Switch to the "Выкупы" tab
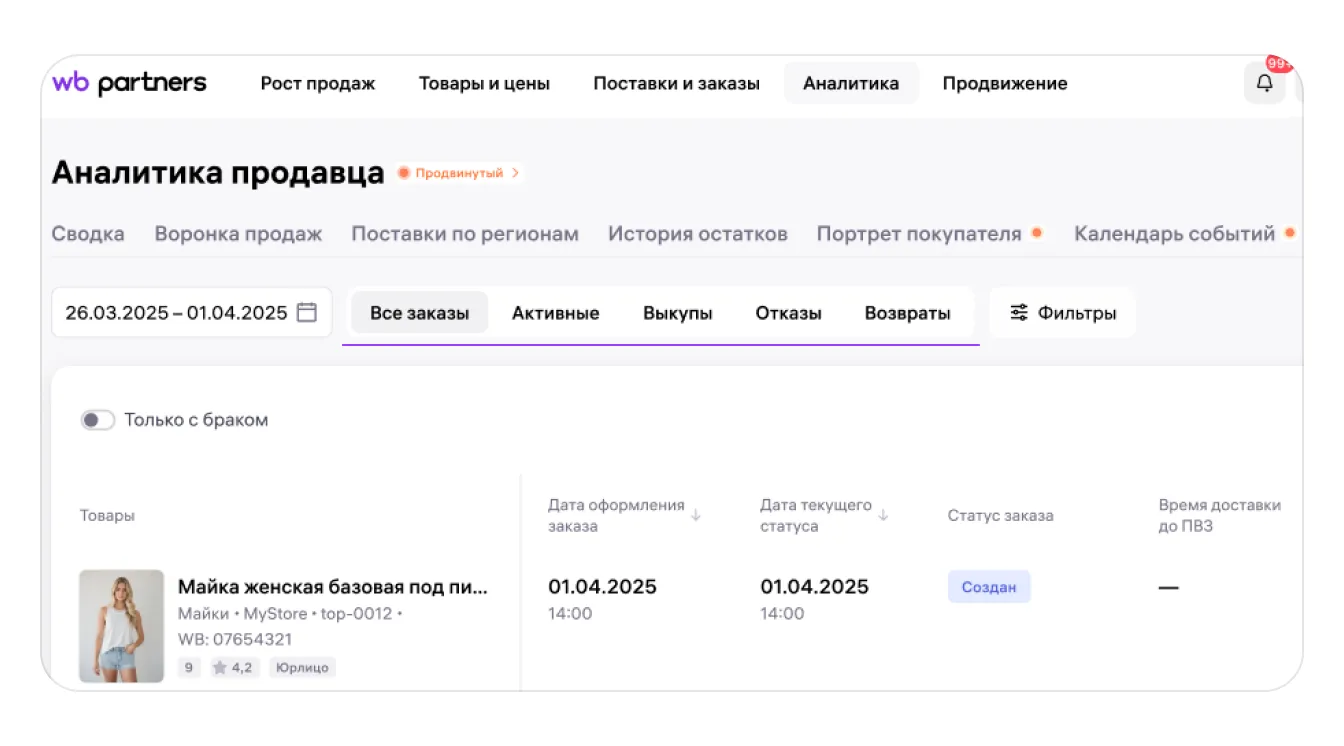The image size is (1344, 746). [x=677, y=313]
